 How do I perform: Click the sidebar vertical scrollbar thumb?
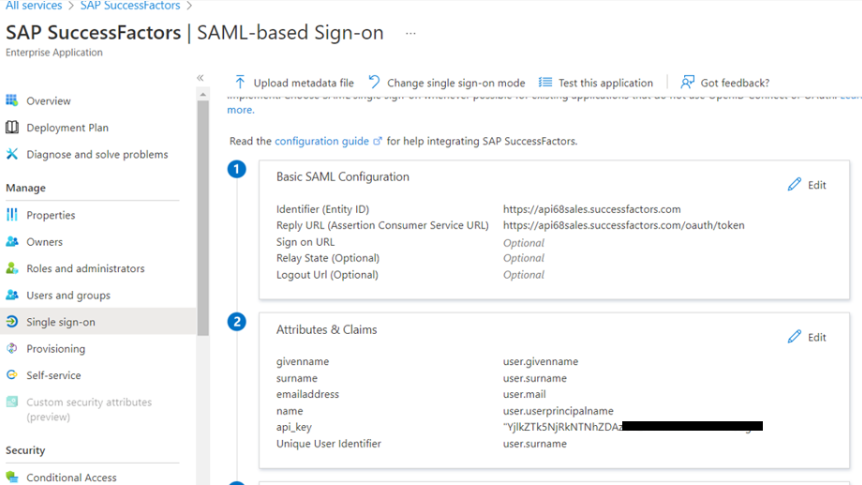(203, 217)
